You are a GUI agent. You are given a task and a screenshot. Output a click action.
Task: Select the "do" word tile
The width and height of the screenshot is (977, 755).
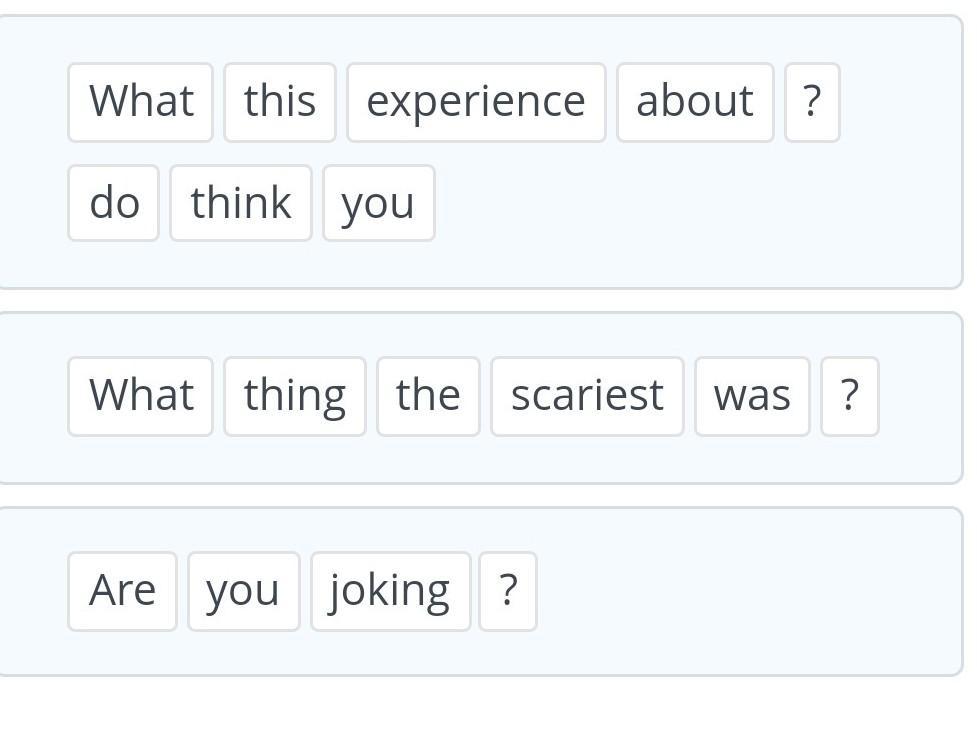click(x=113, y=203)
